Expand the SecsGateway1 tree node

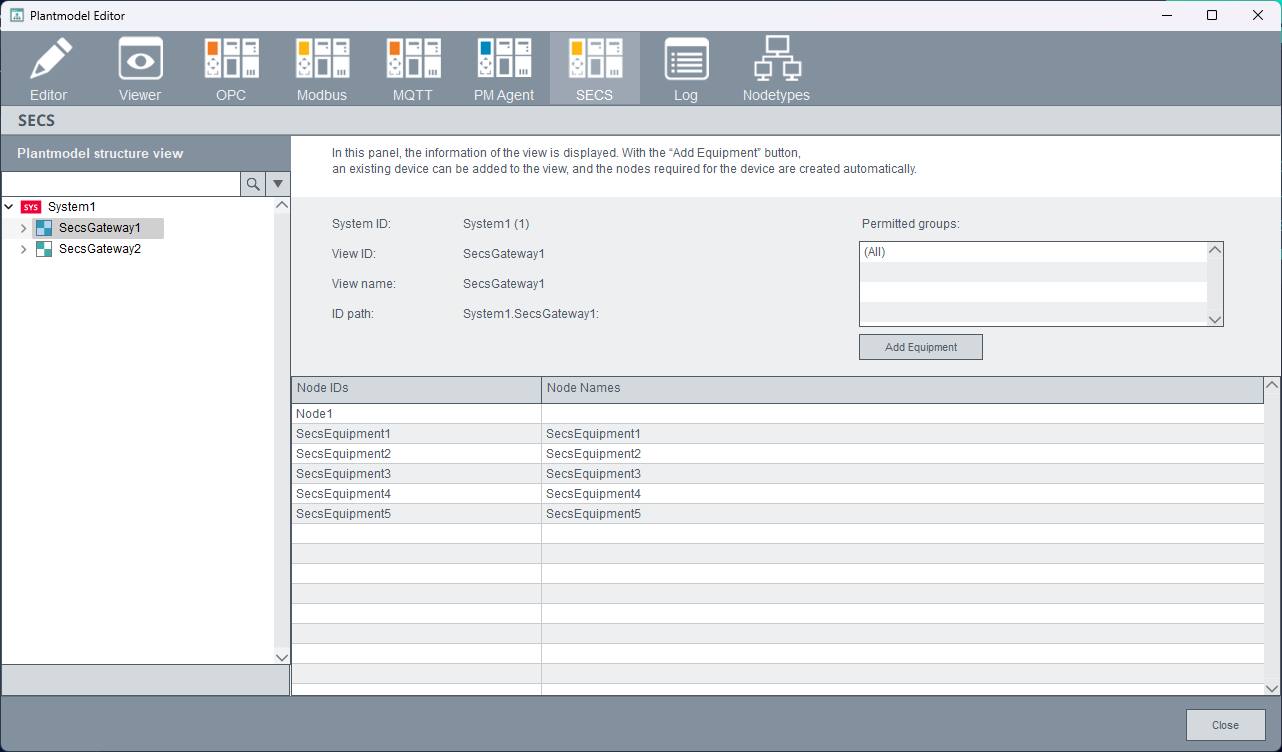[24, 228]
